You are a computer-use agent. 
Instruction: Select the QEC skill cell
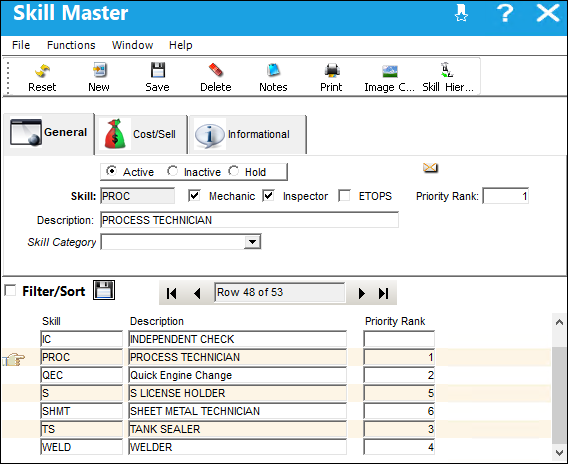[x=82, y=375]
